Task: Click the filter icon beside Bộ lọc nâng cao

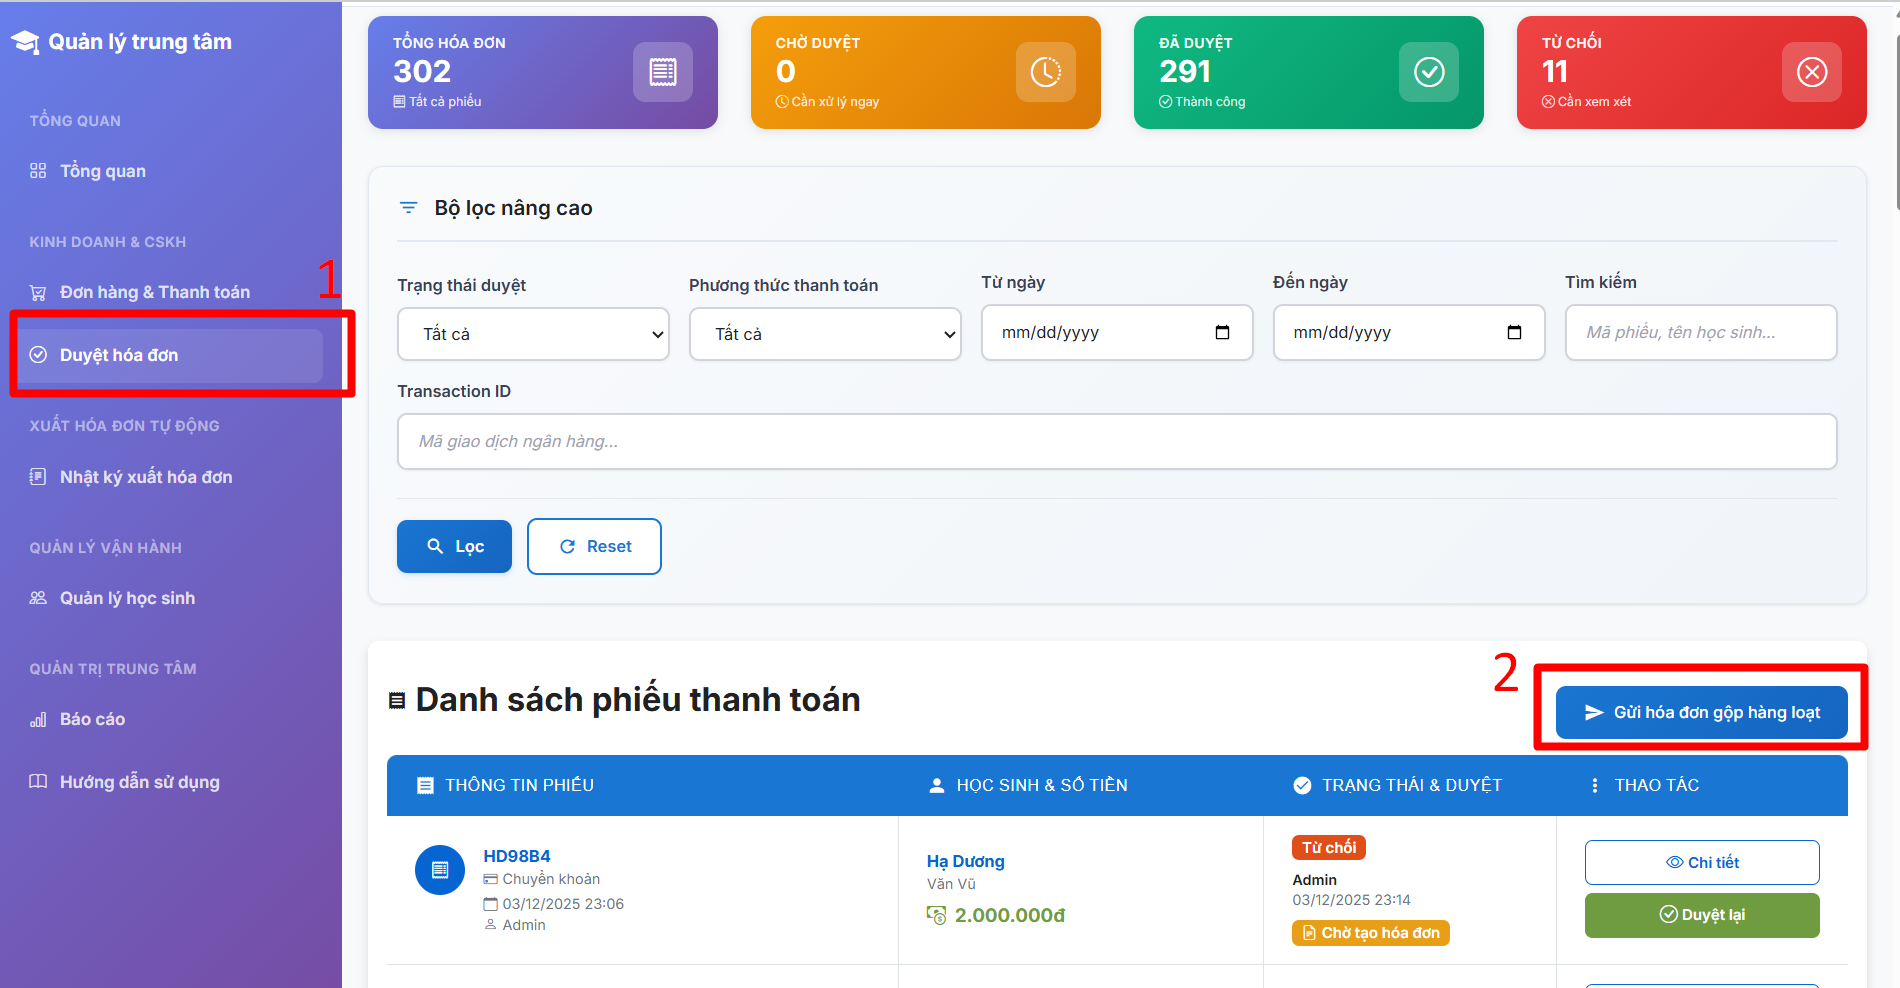Action: coord(408,208)
